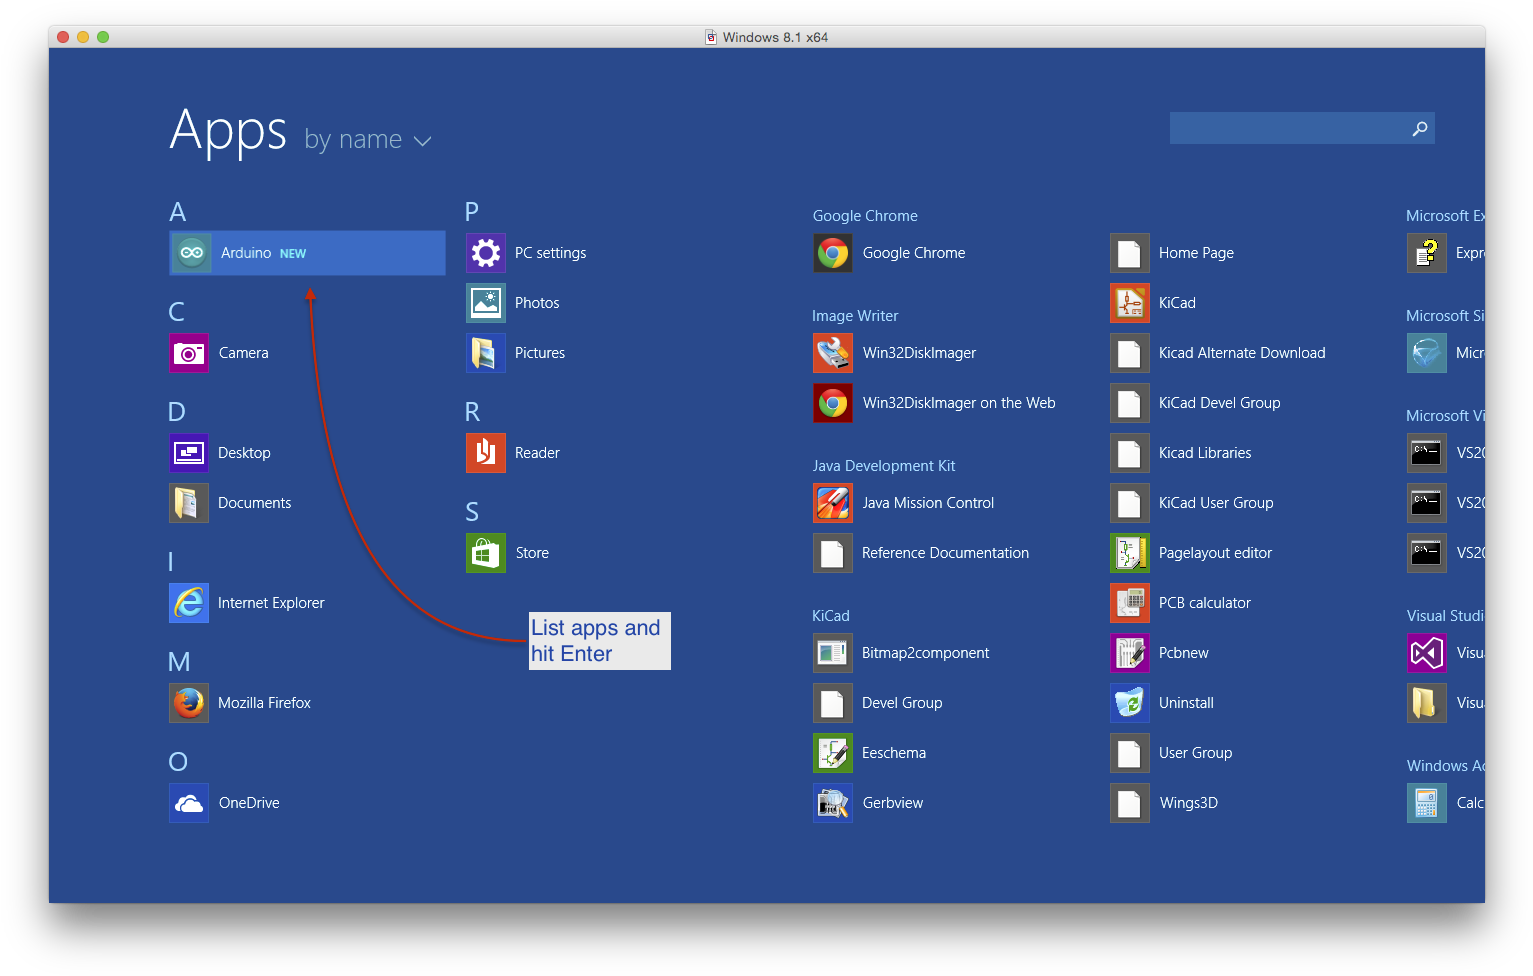Click the Windows 8.1 x64 title bar text
1533x976 pixels.
[775, 37]
